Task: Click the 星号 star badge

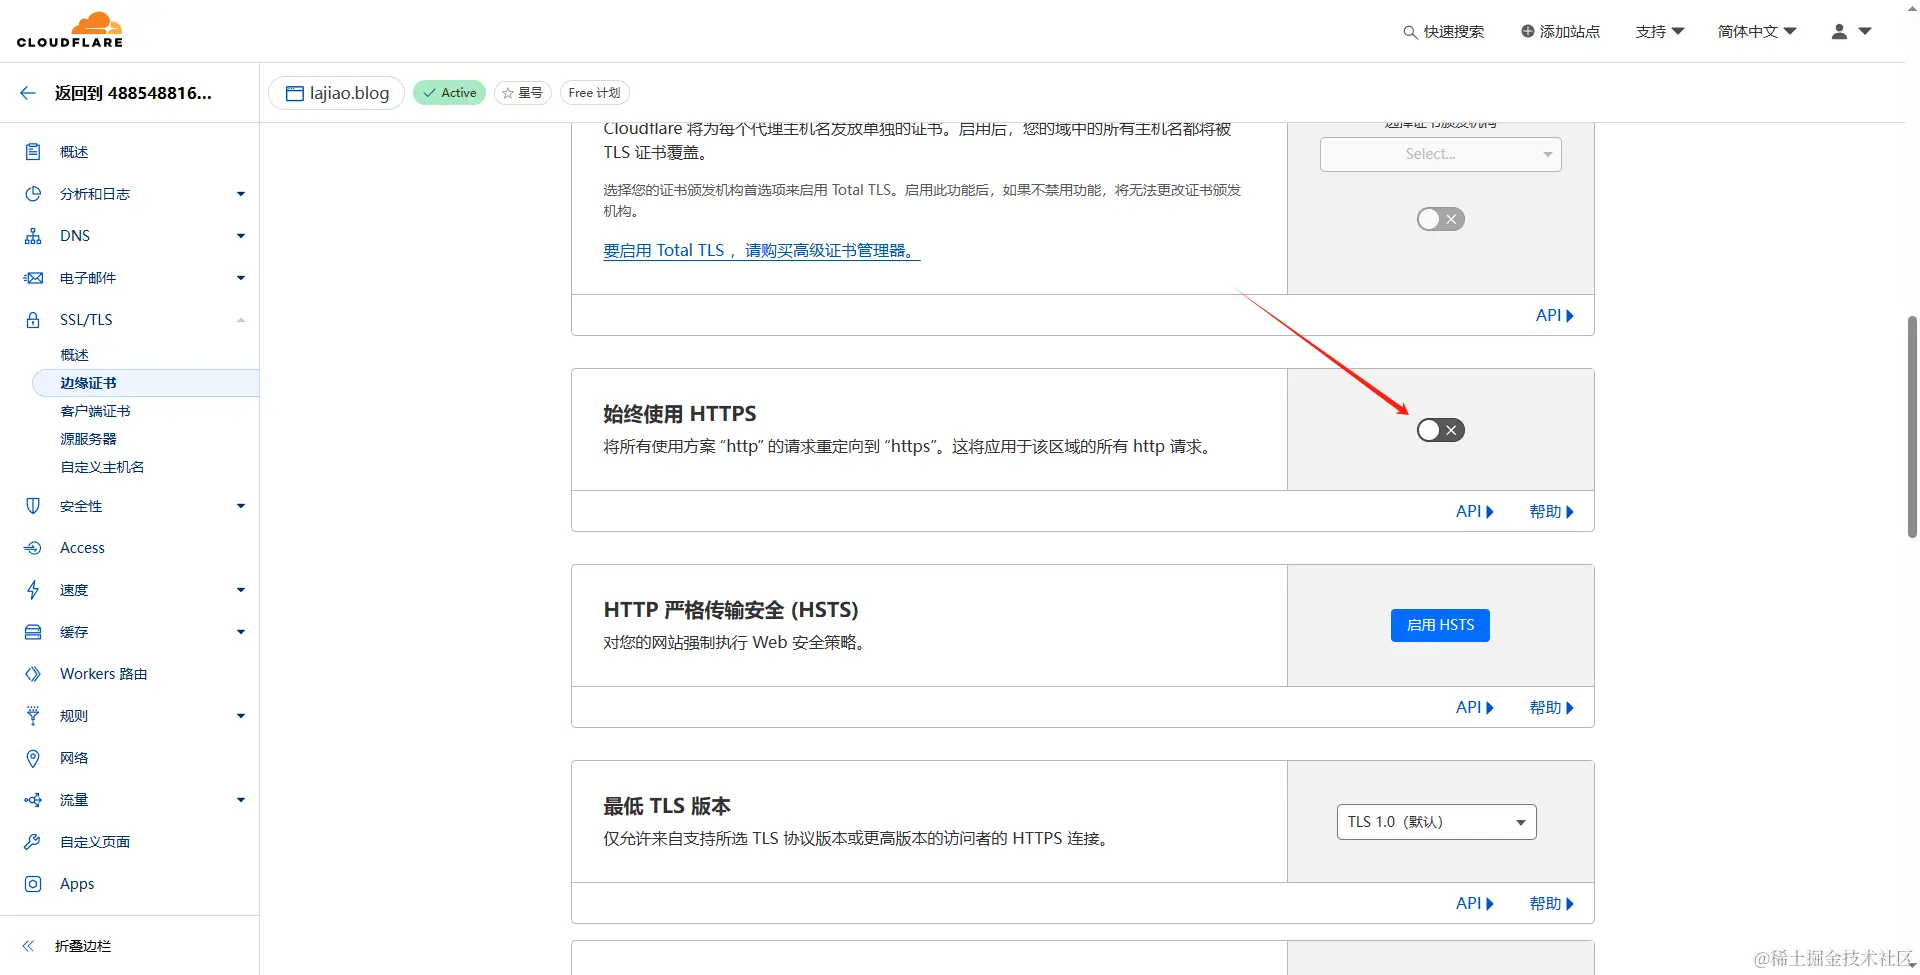Action: pos(523,93)
